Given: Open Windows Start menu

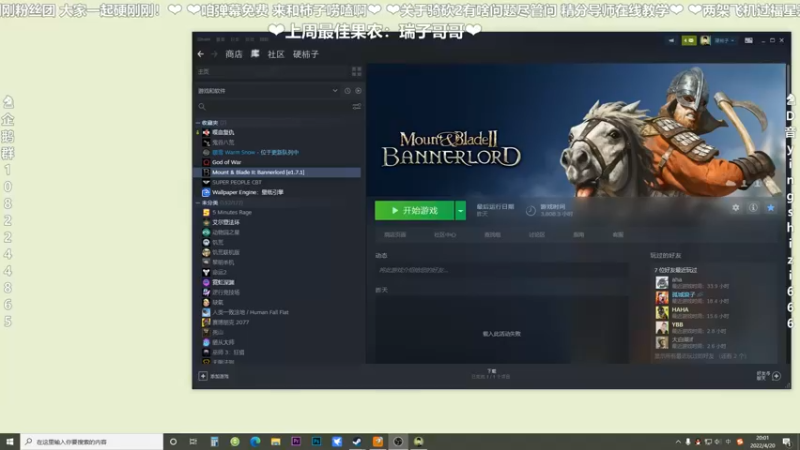Looking at the screenshot, I should point(10,441).
